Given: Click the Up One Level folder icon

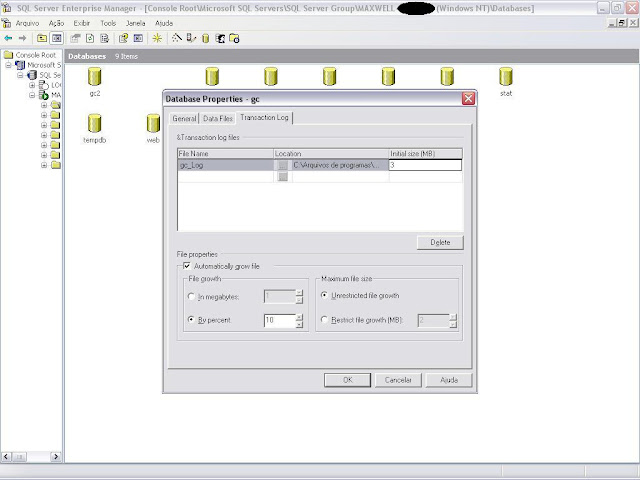Looking at the screenshot, I should (42, 38).
